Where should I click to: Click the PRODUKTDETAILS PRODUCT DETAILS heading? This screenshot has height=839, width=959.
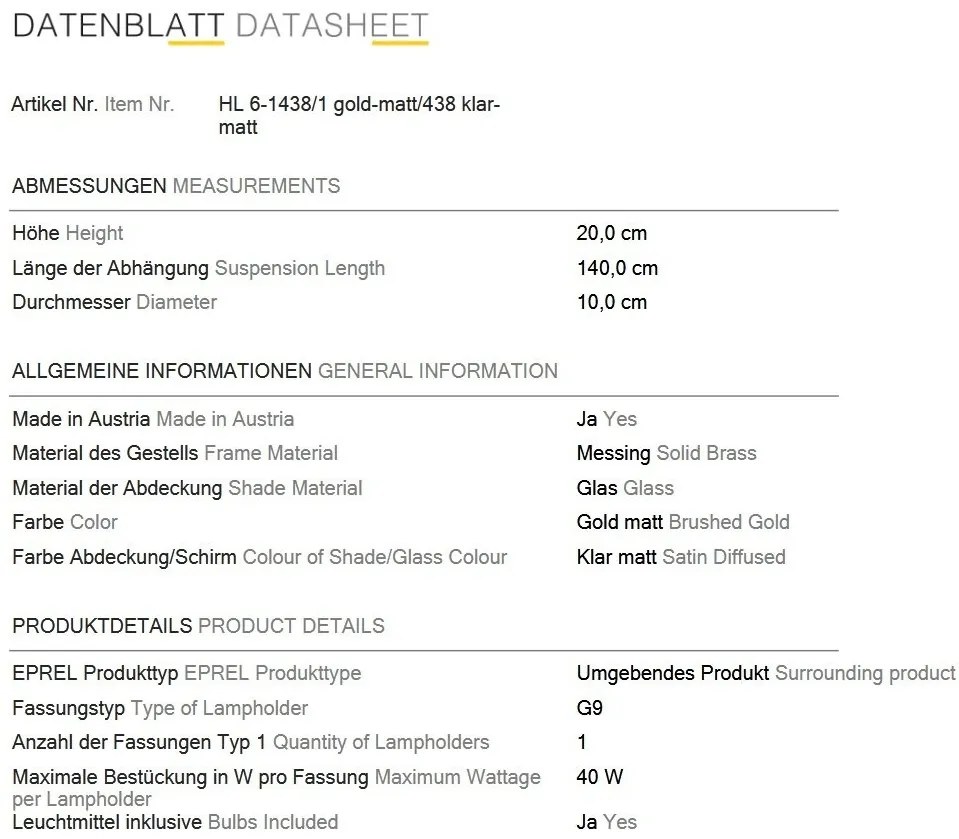198,626
